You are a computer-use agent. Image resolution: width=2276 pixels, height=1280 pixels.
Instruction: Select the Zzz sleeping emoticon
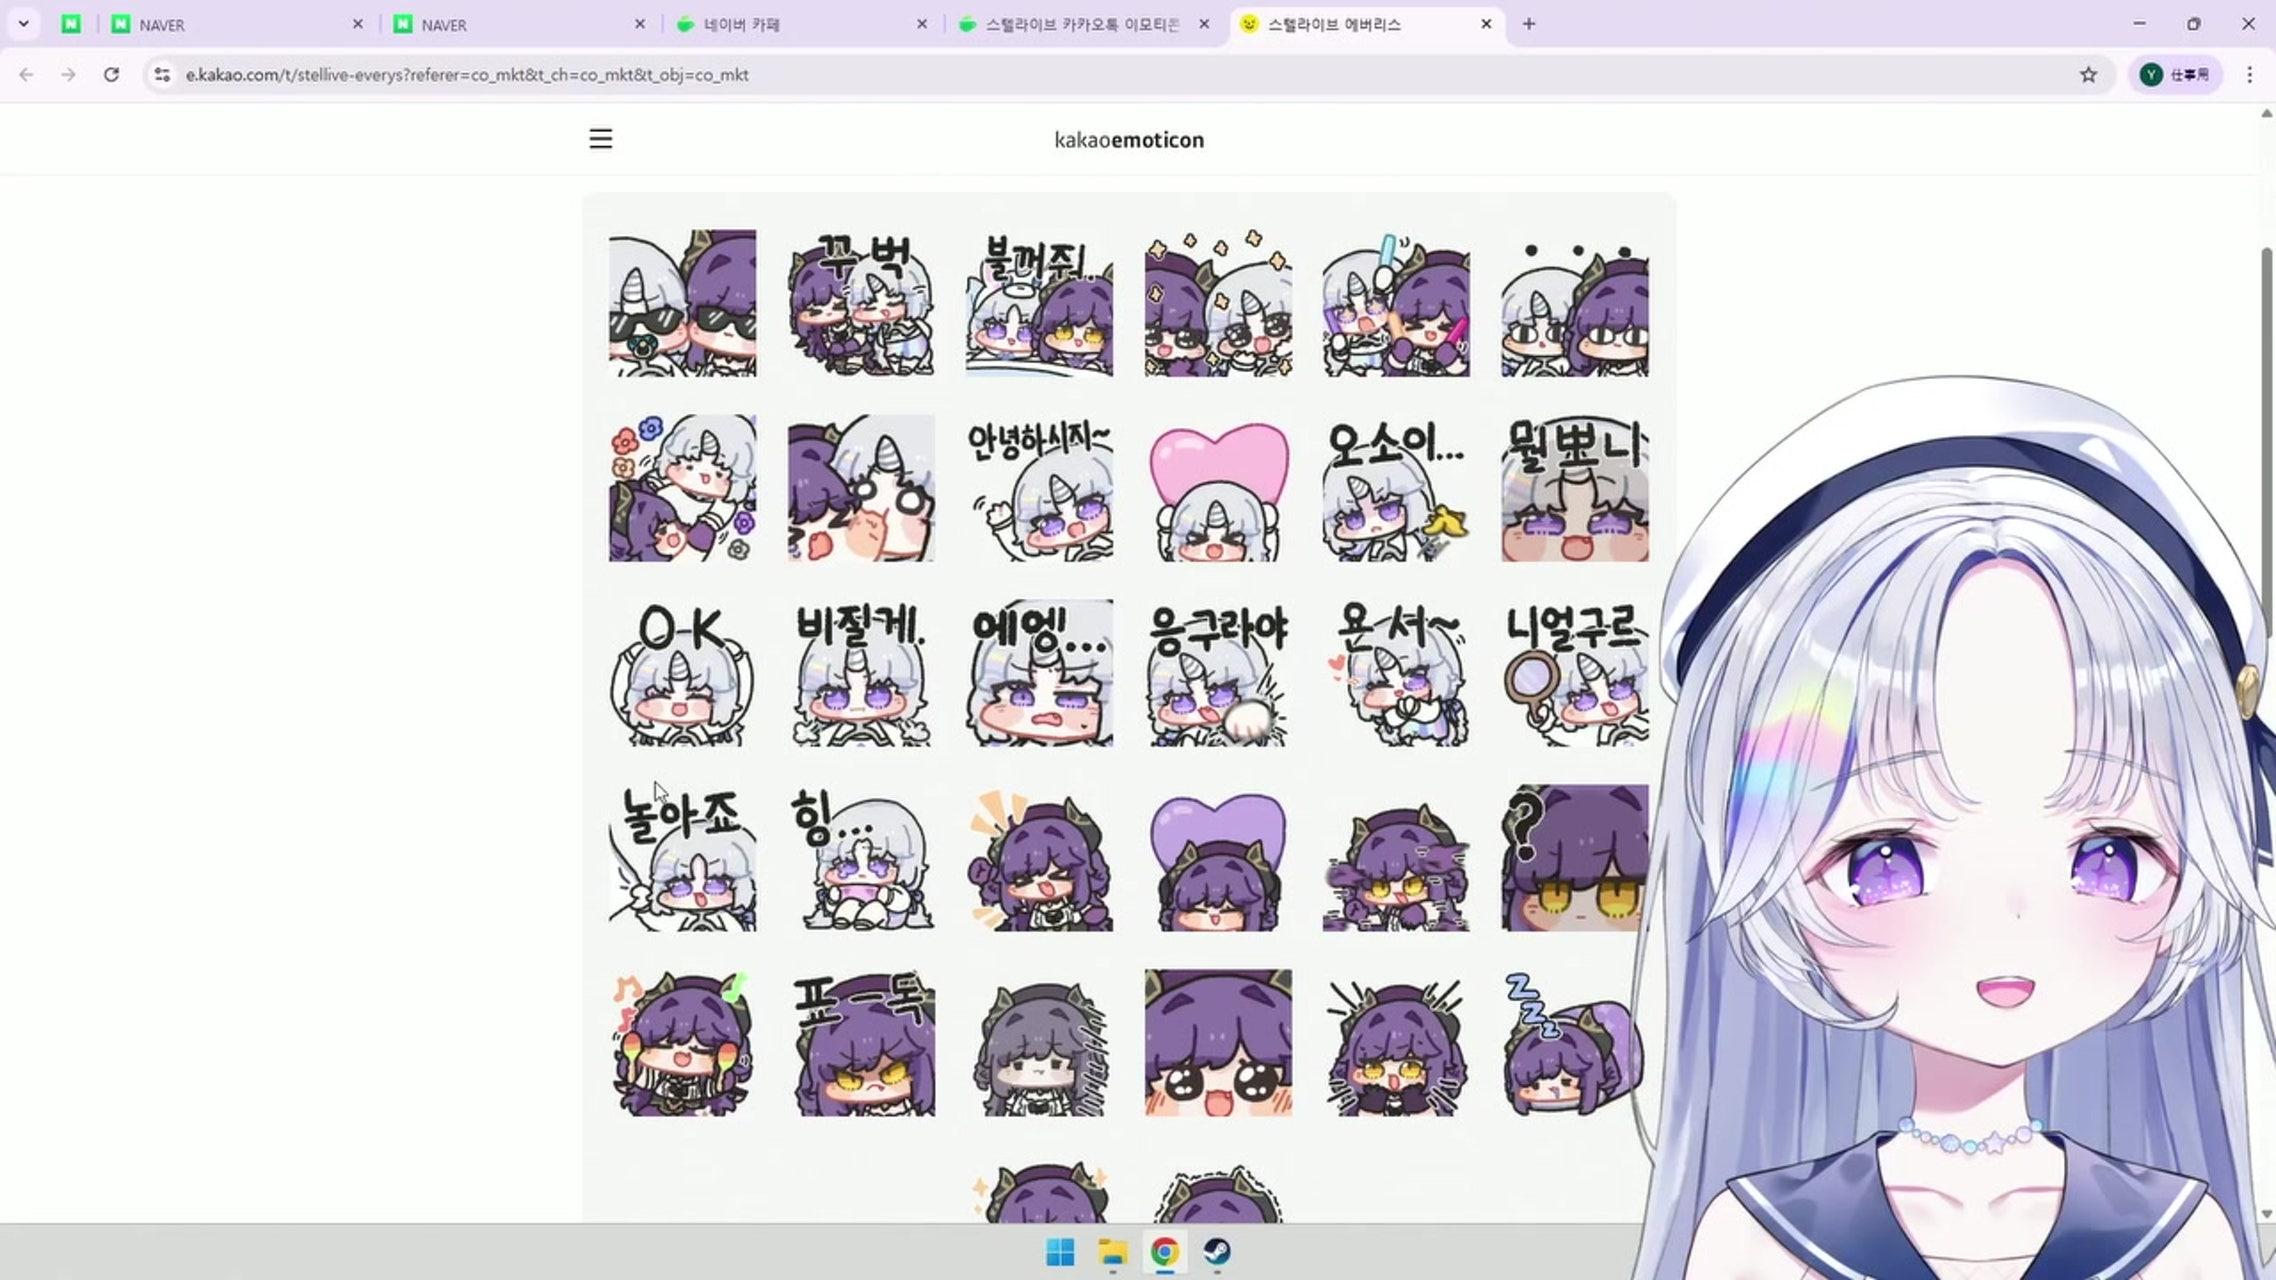click(x=1575, y=1043)
